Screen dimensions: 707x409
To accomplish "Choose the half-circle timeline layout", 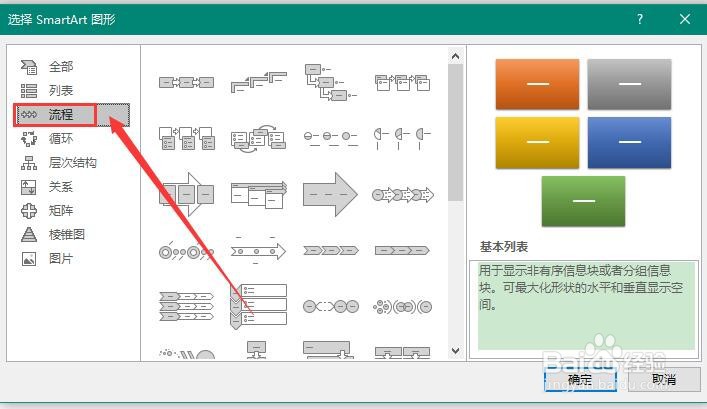I will point(402,138).
